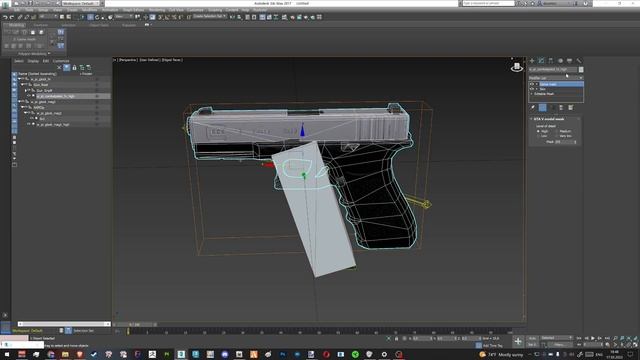This screenshot has width=640, height=360.
Task: Open the Modifier List dropdown
Action: coord(556,78)
